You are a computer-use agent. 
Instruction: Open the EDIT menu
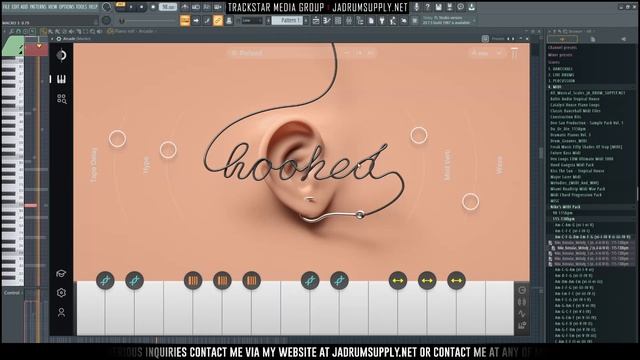tap(17, 7)
